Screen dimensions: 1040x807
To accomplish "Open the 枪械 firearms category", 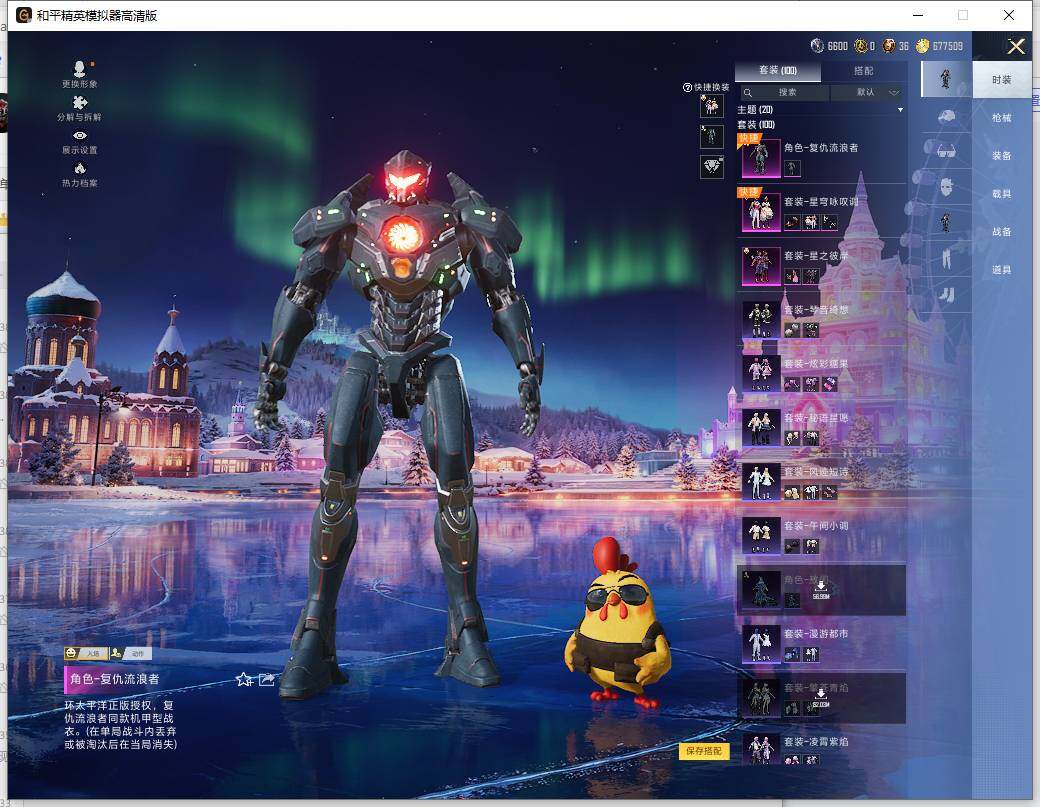I will click(x=1002, y=117).
